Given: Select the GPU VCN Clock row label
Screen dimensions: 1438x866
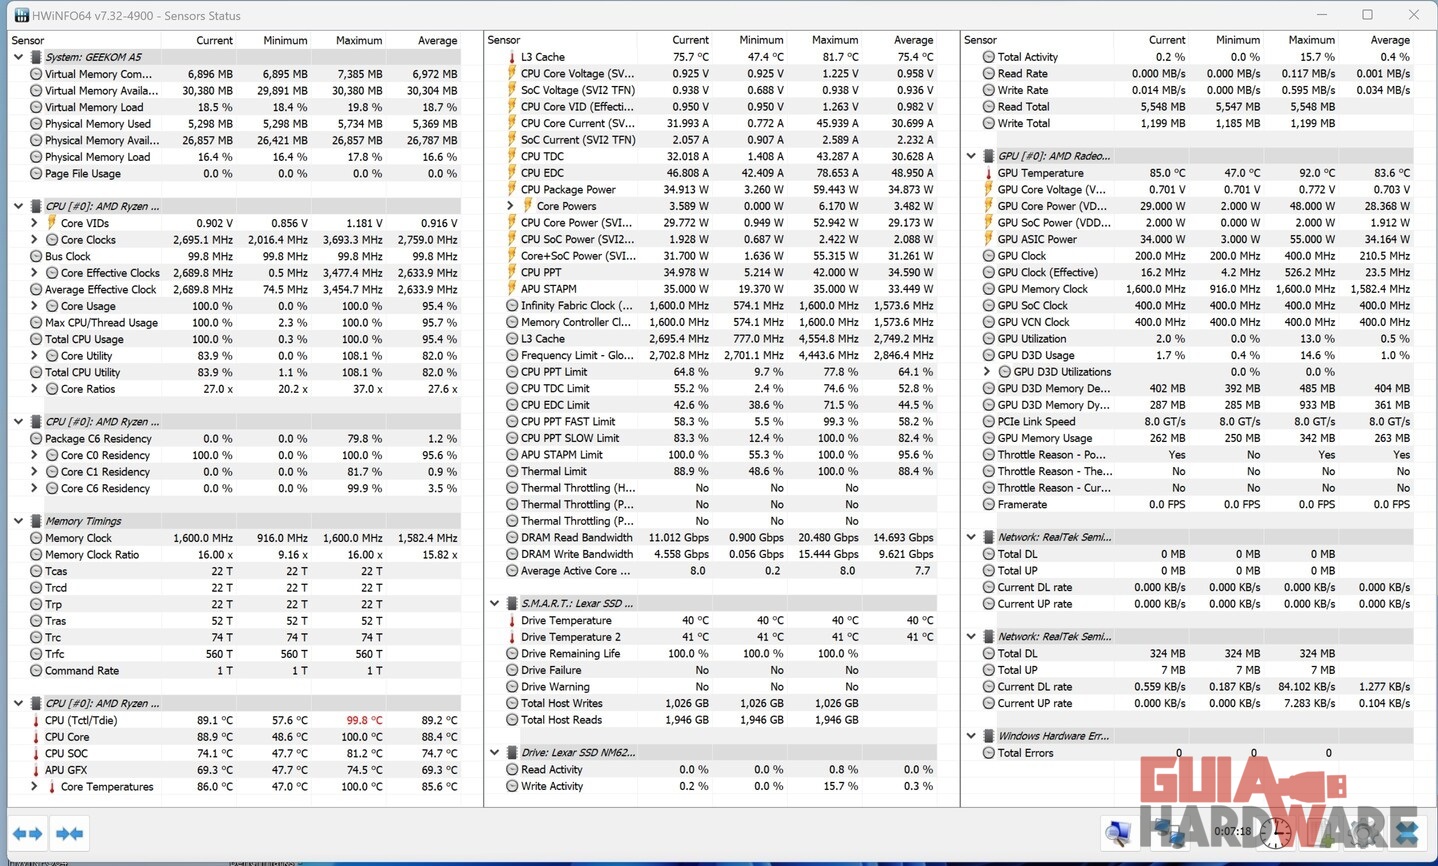Looking at the screenshot, I should point(1034,322).
